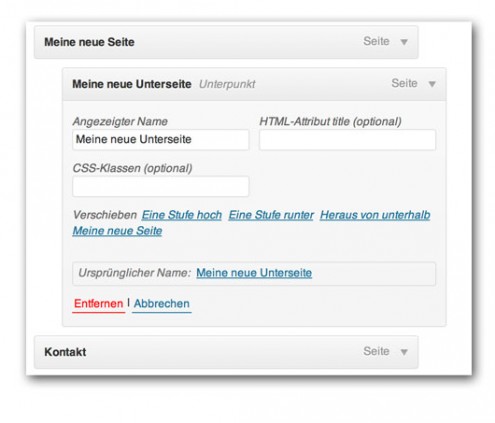The image size is (495, 423).
Task: Expand the Kontakt menu item arrow
Action: coord(404,352)
